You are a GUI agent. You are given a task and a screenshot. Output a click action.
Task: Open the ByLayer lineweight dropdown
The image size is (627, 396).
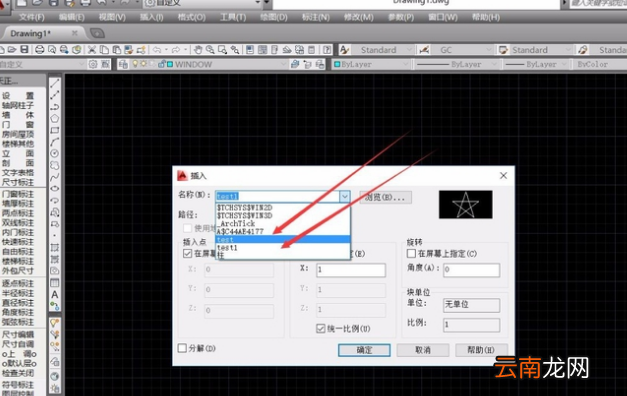click(x=564, y=64)
